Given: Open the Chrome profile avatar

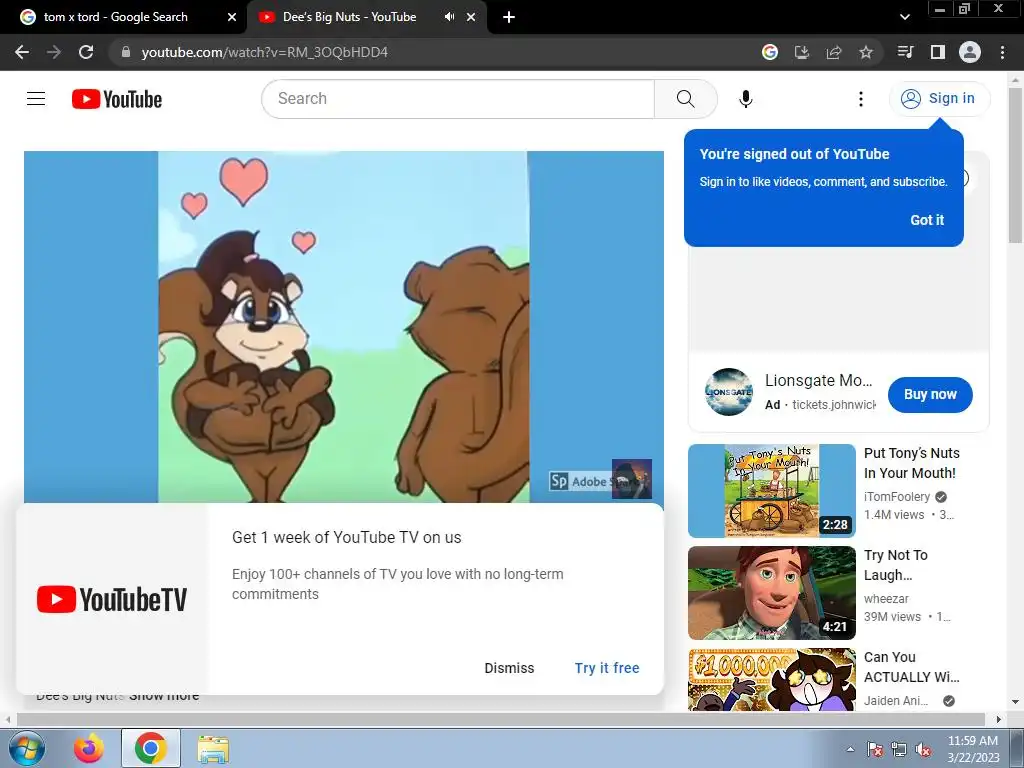Looking at the screenshot, I should (970, 52).
